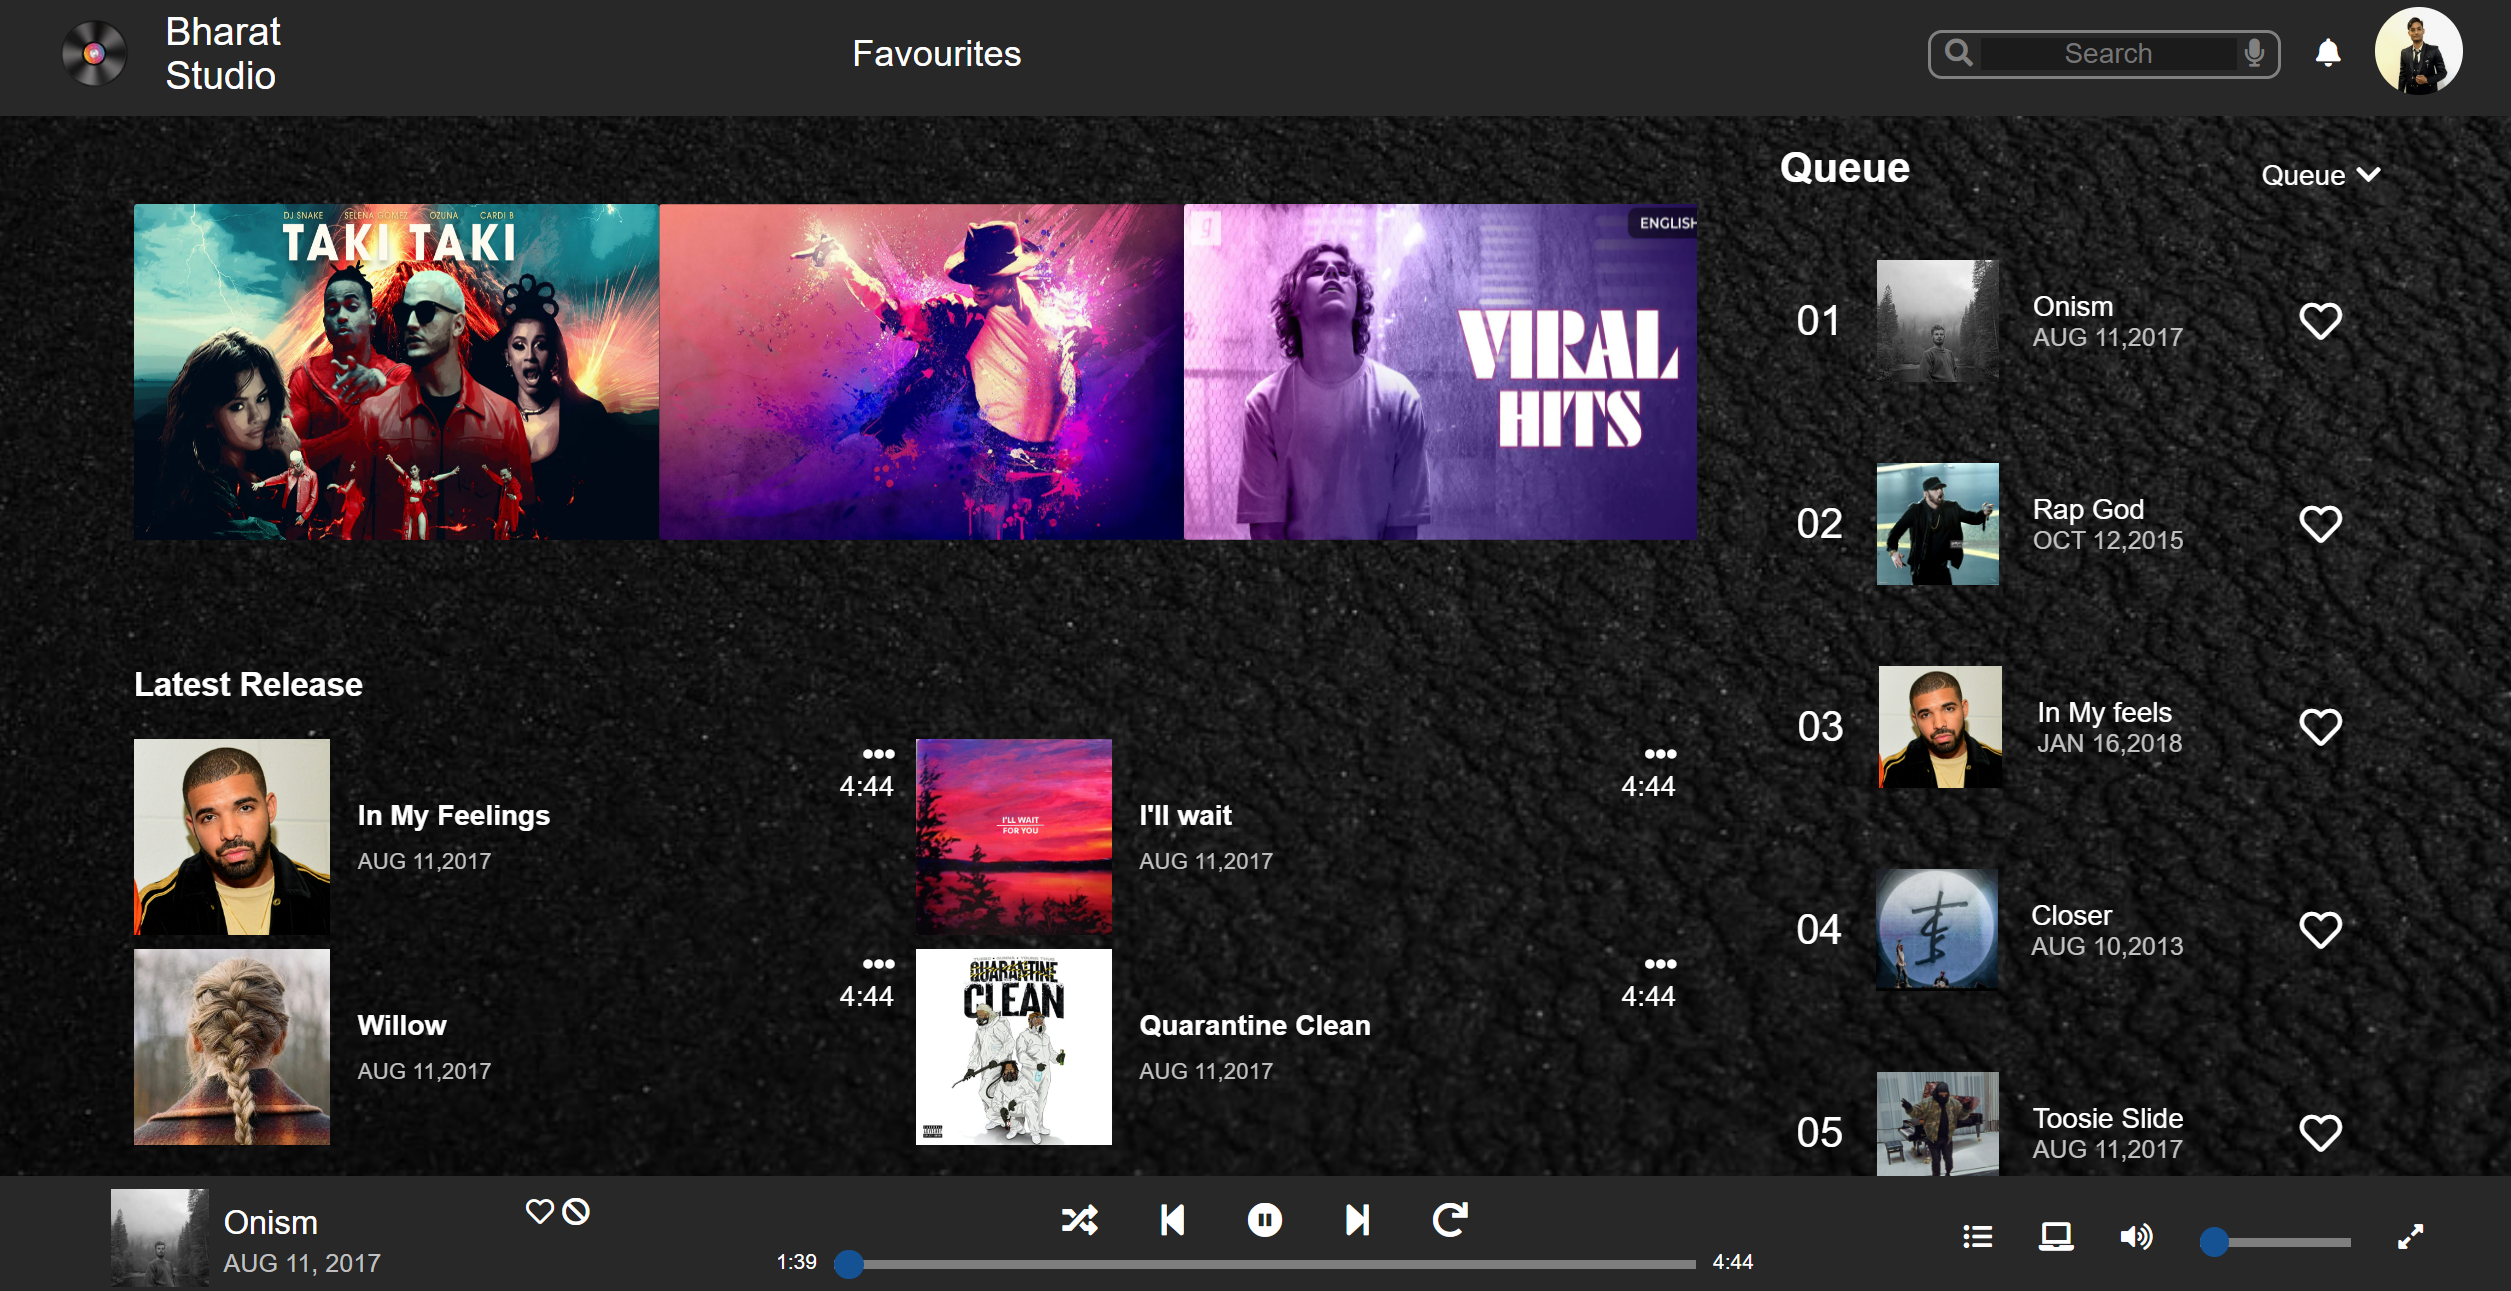Open more options for Quarantine Clean

[1660, 964]
